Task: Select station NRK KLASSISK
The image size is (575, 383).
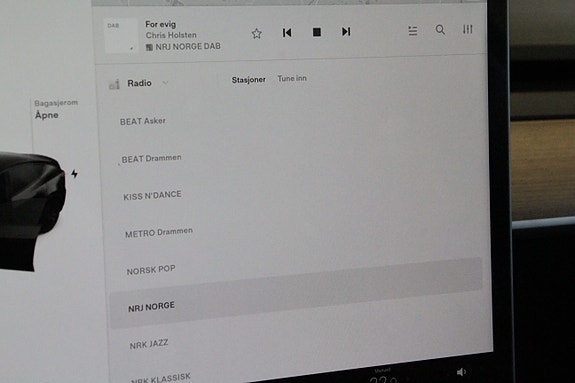Action: tap(161, 378)
